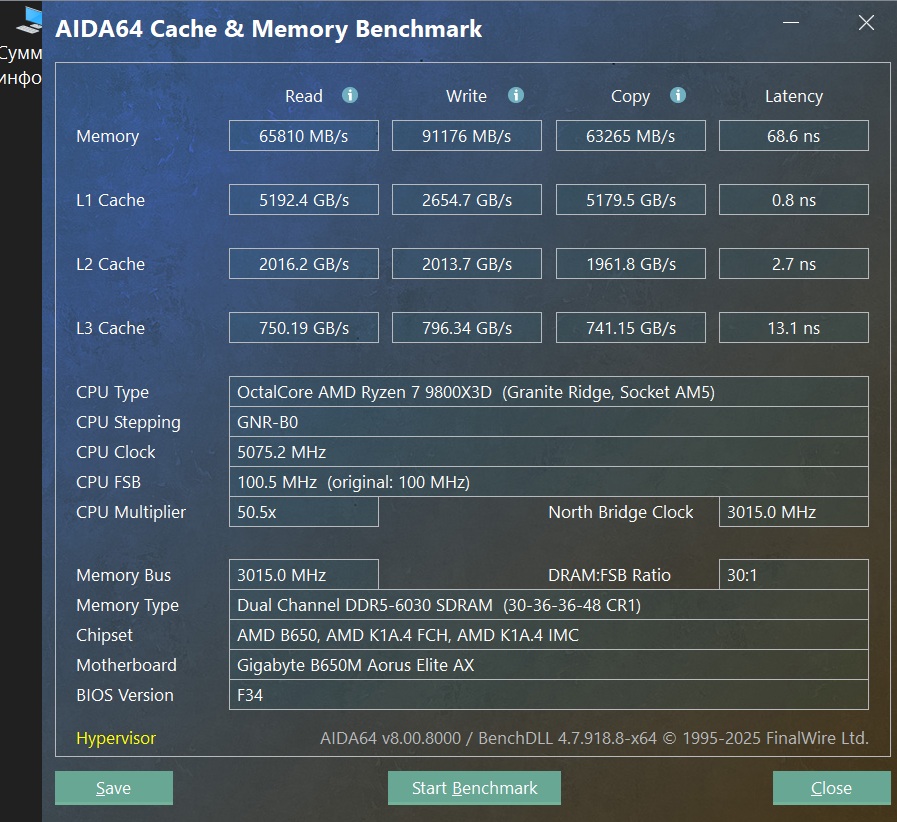This screenshot has height=822, width=897.
Task: Click the L2 Cache row label
Action: [110, 264]
